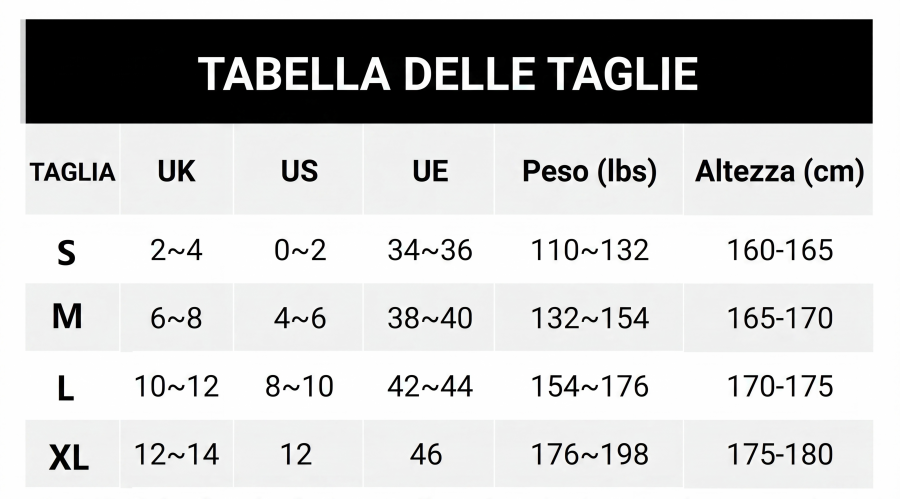Screen dimensions: 900x499
Task: Click the 175-180 height cell
Action: (779, 455)
